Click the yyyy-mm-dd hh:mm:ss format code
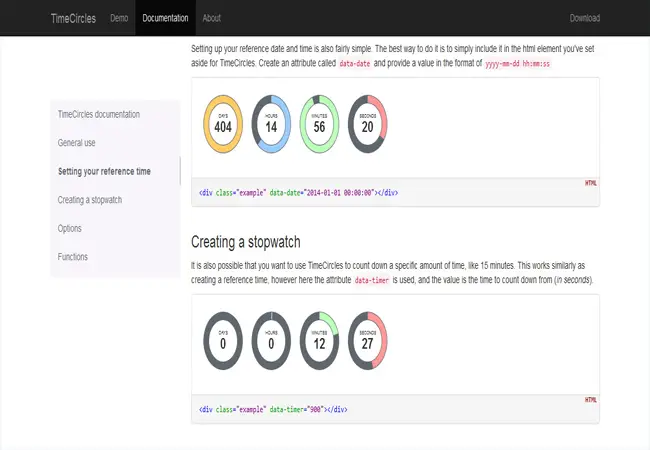The image size is (650, 450). click(x=517, y=64)
